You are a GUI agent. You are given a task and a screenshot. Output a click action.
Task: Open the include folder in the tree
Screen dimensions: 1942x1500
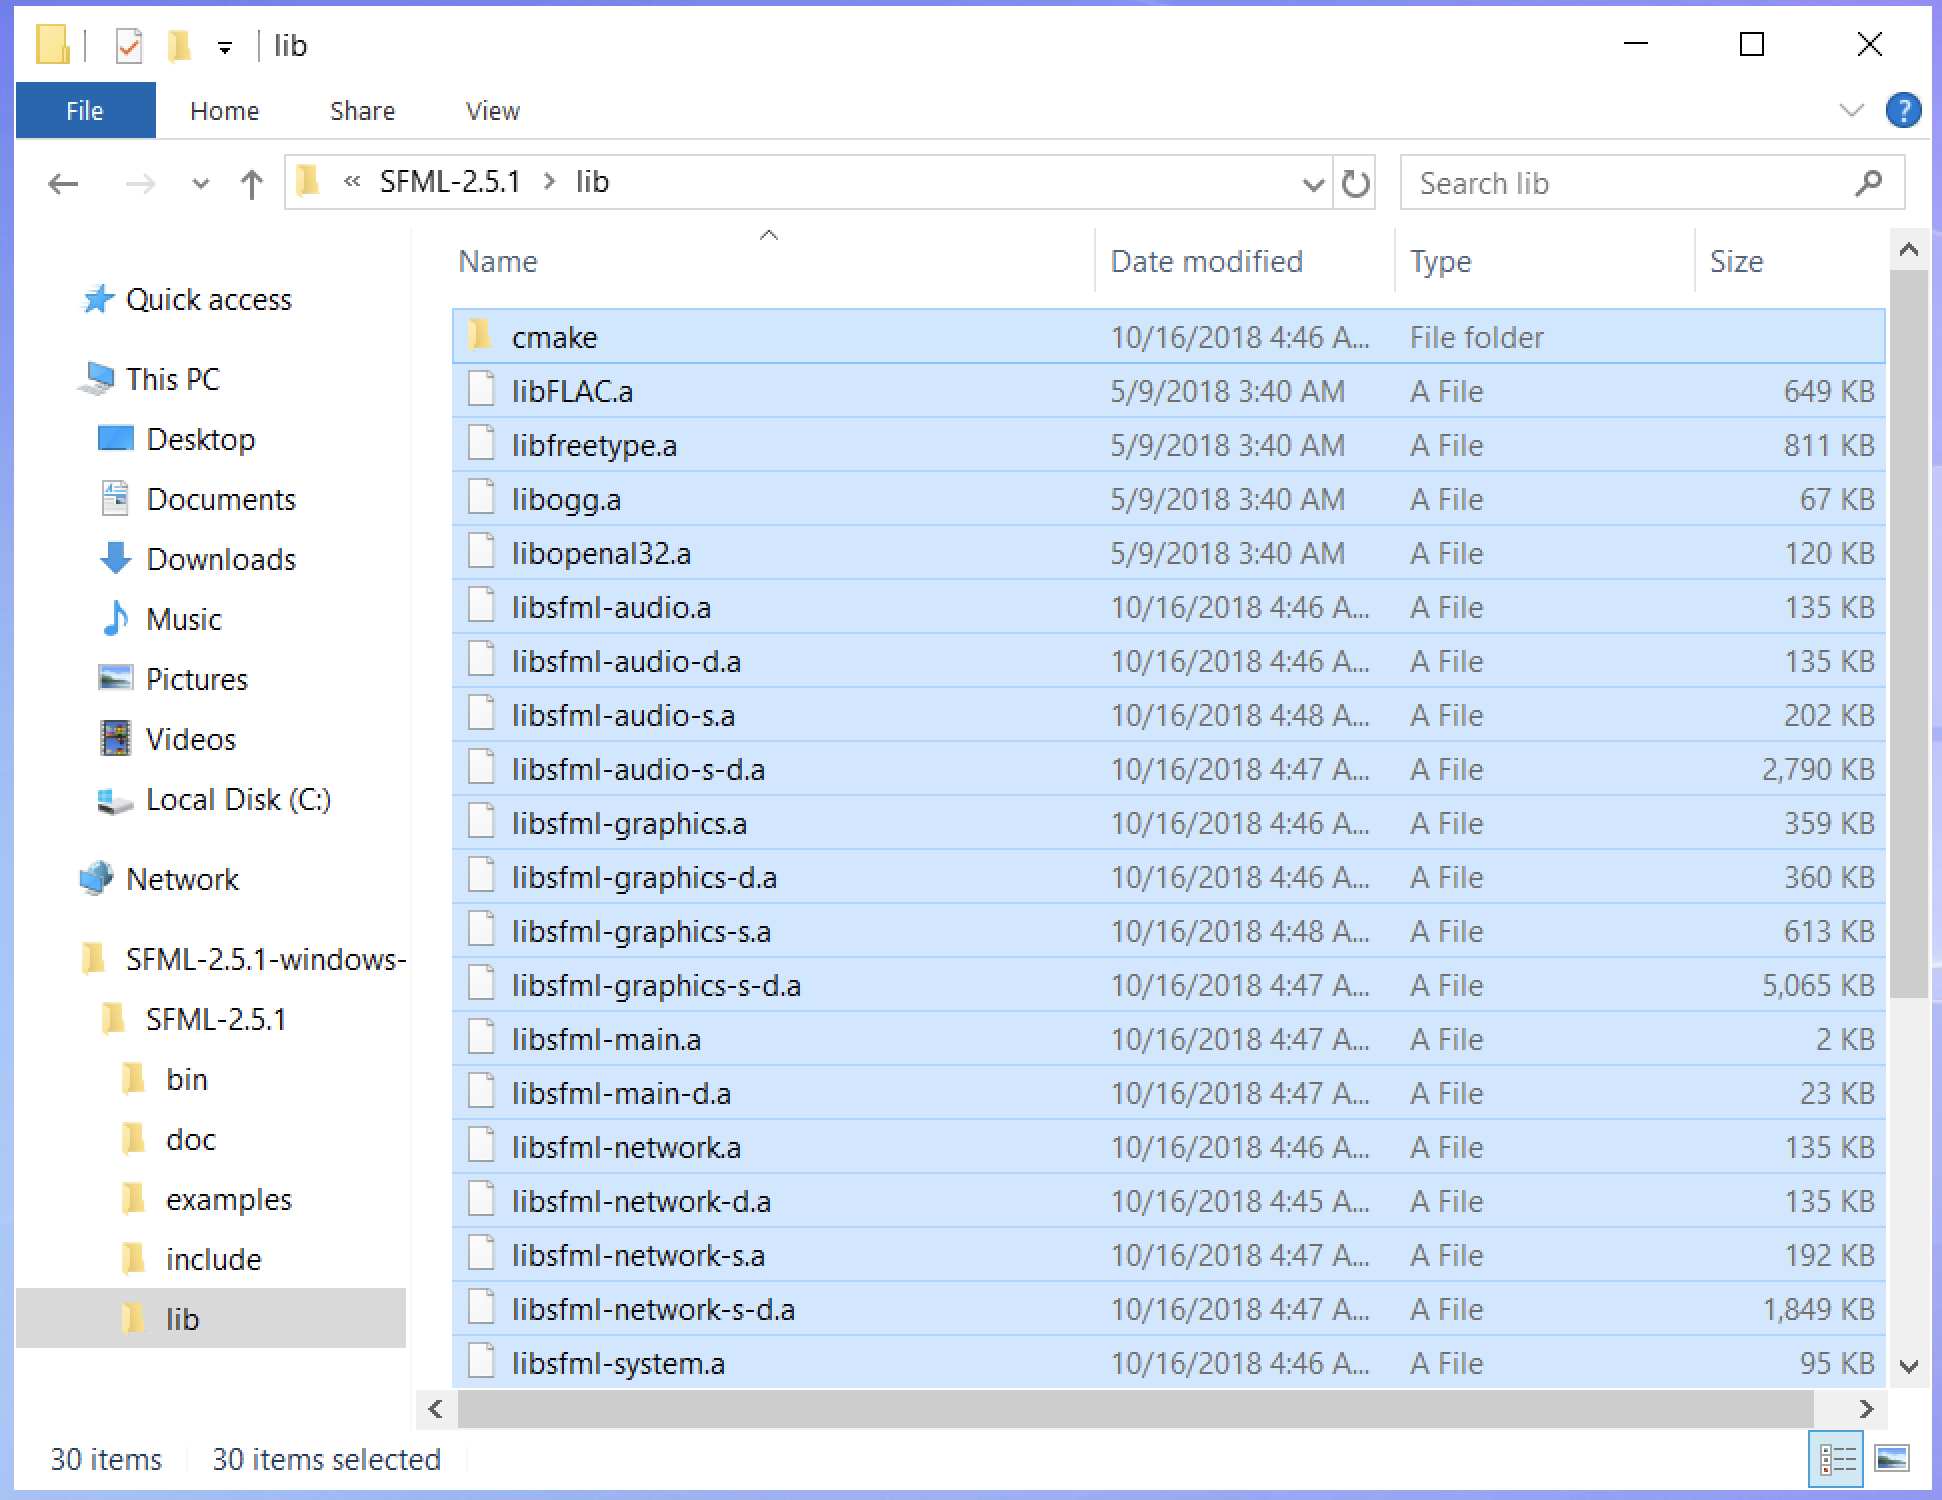click(x=213, y=1259)
